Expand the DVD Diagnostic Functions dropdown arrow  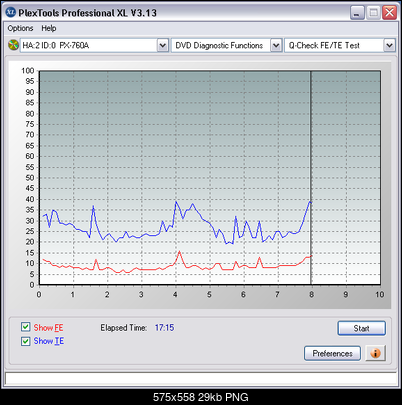[276, 45]
